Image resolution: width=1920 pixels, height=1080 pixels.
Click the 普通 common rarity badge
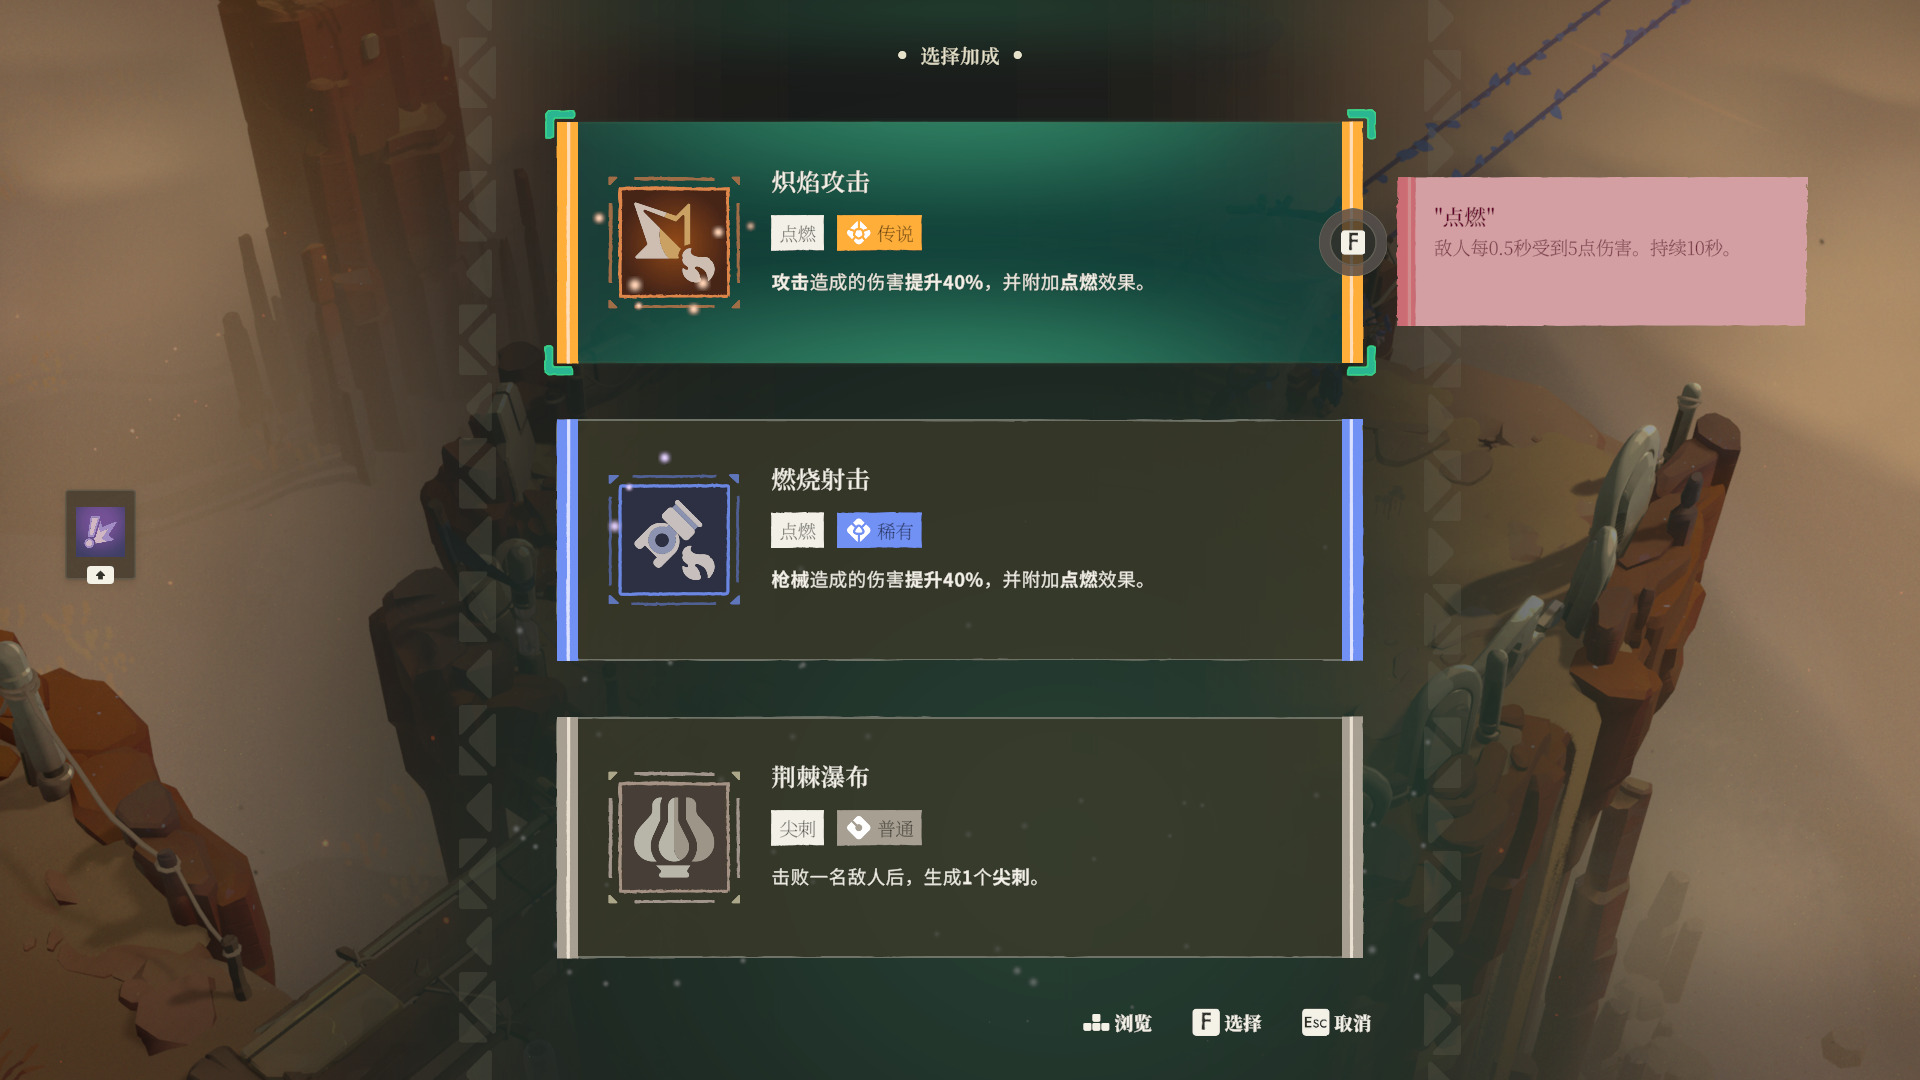click(x=879, y=828)
